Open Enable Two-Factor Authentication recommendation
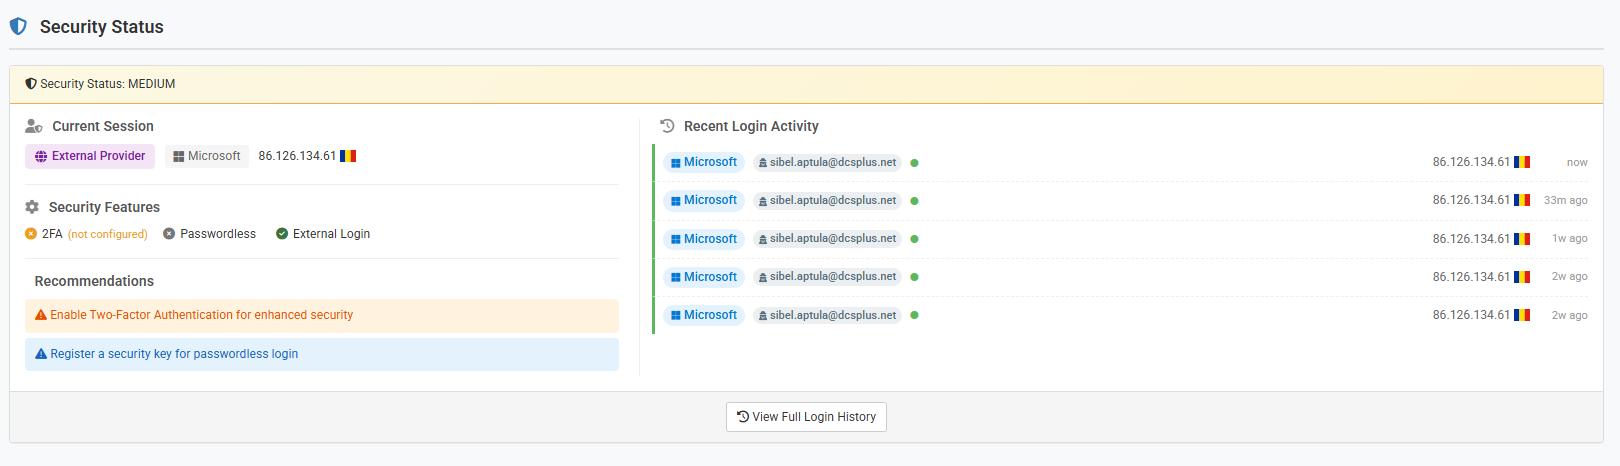Image resolution: width=1620 pixels, height=466 pixels. [x=322, y=315]
